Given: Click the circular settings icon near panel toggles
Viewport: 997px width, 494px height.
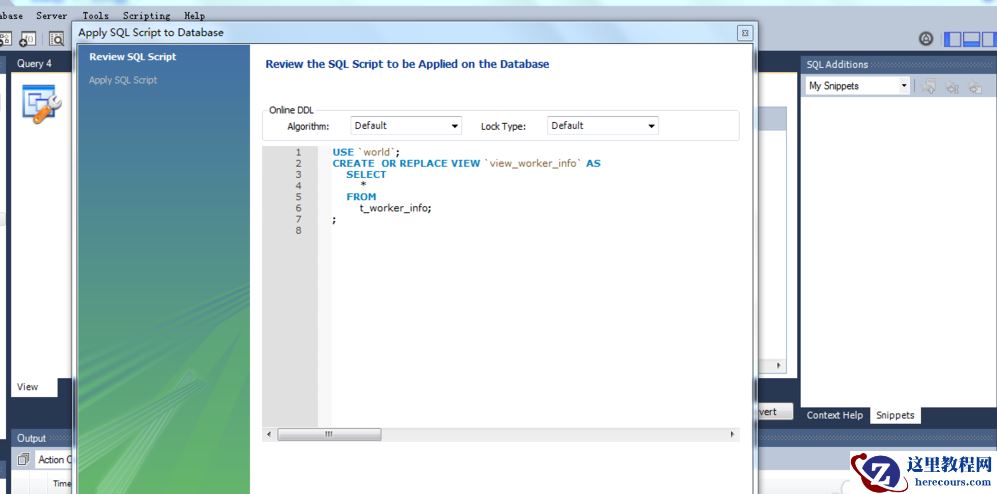Looking at the screenshot, I should [926, 39].
